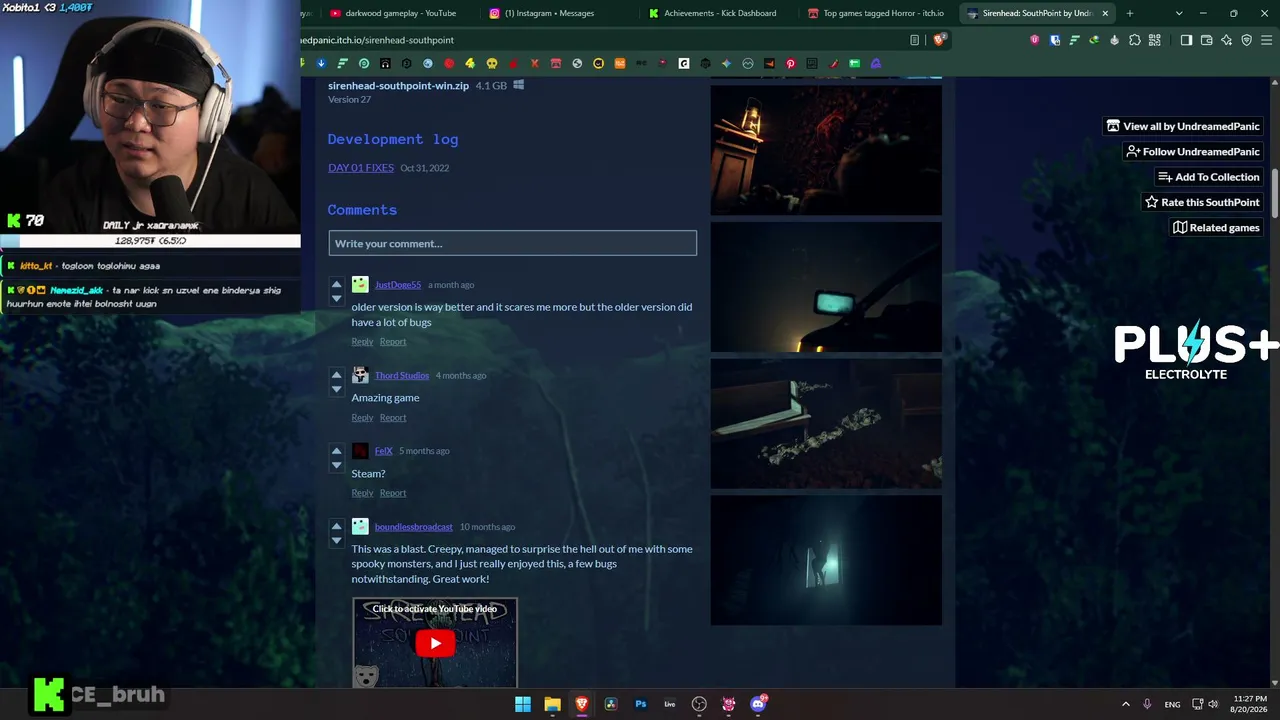Open Discord from the taskbar

point(758,704)
